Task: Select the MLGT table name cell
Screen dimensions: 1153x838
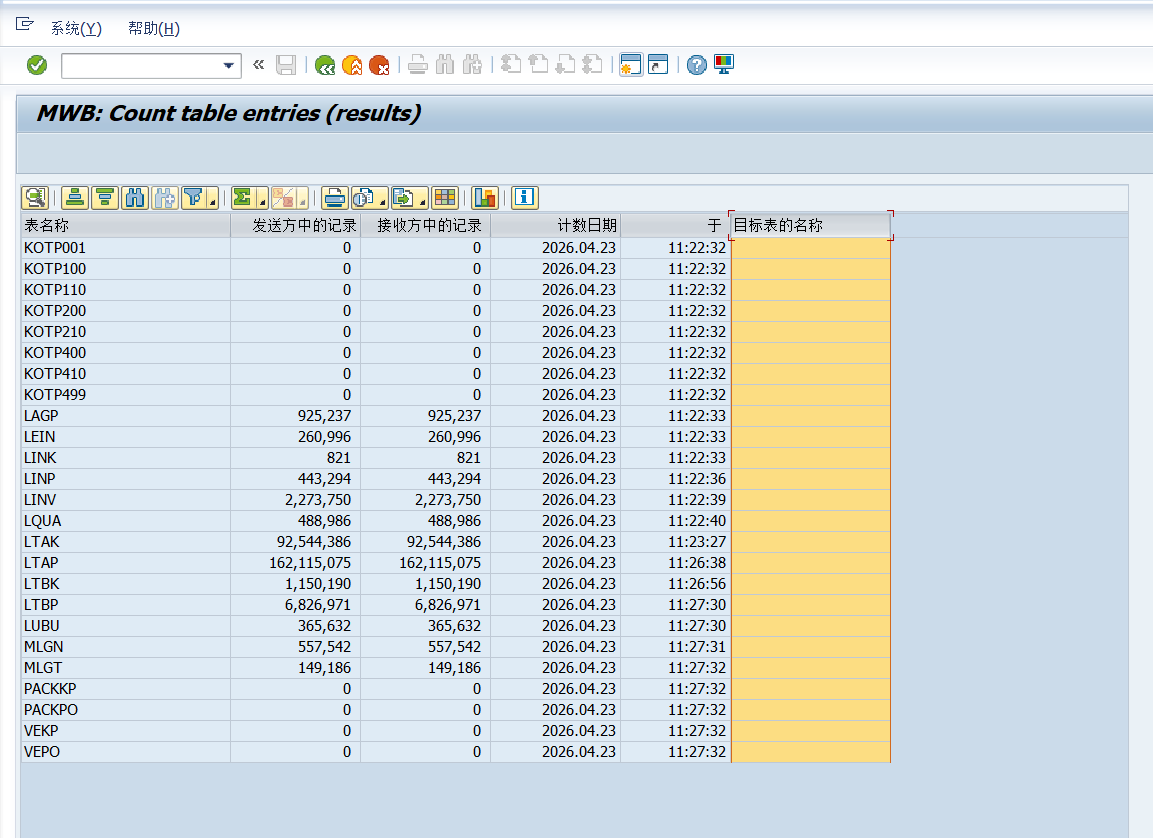Action: tap(126, 668)
